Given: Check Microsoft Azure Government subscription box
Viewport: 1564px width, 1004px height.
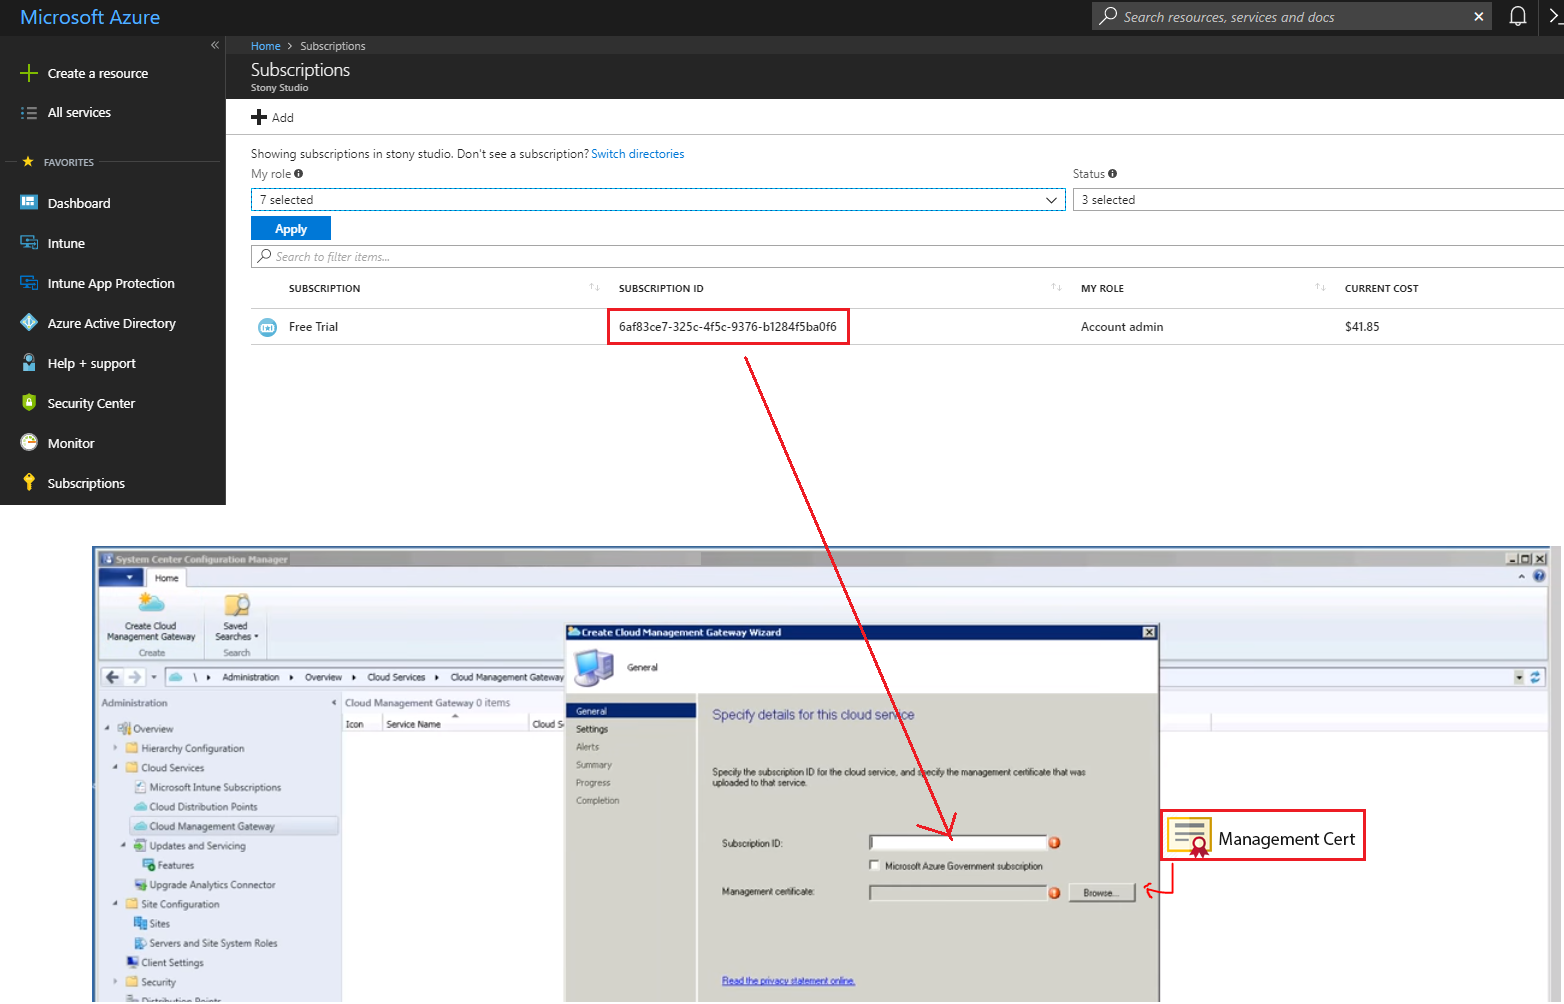Looking at the screenshot, I should pyautogui.click(x=875, y=866).
